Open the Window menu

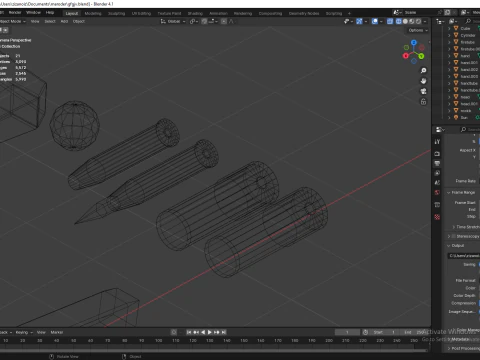pos(33,12)
